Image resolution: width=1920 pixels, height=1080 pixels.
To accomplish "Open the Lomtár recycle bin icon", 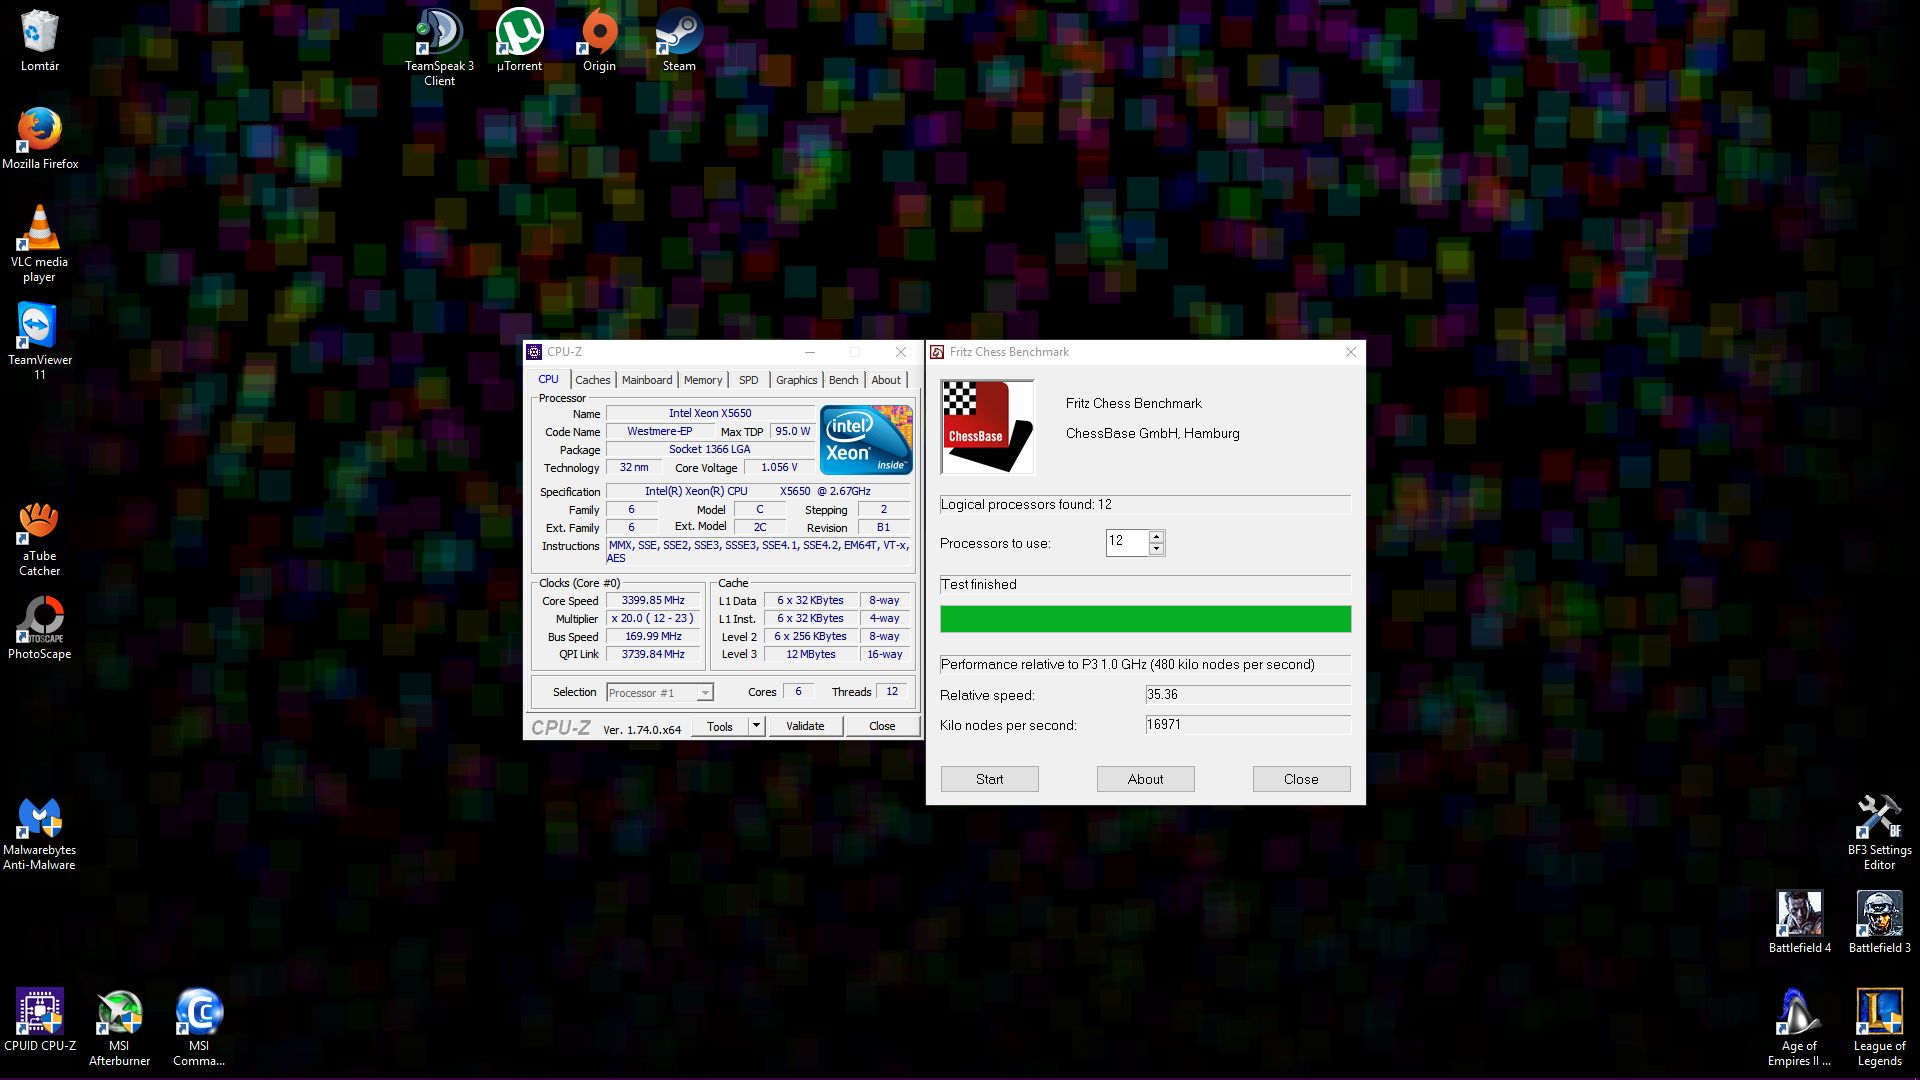I will (x=40, y=41).
